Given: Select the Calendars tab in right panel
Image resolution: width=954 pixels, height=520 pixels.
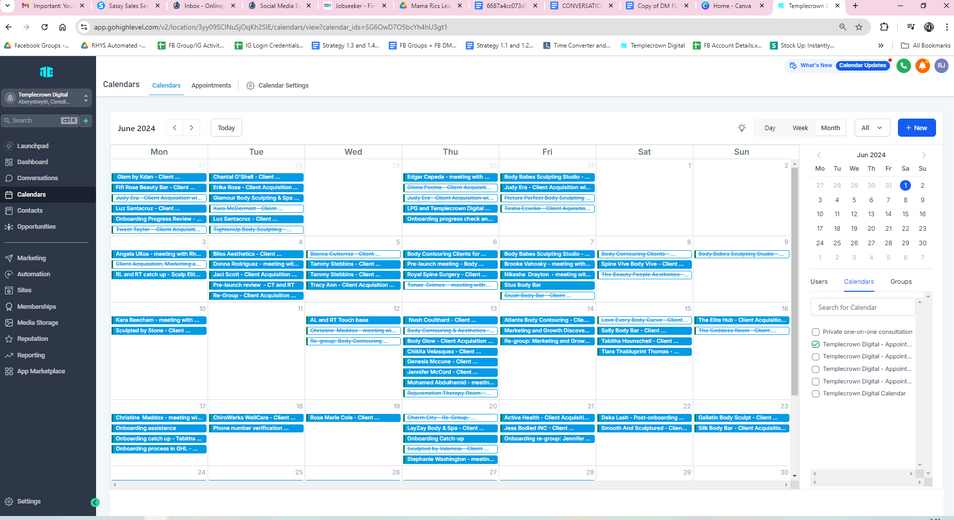Looking at the screenshot, I should (x=858, y=282).
